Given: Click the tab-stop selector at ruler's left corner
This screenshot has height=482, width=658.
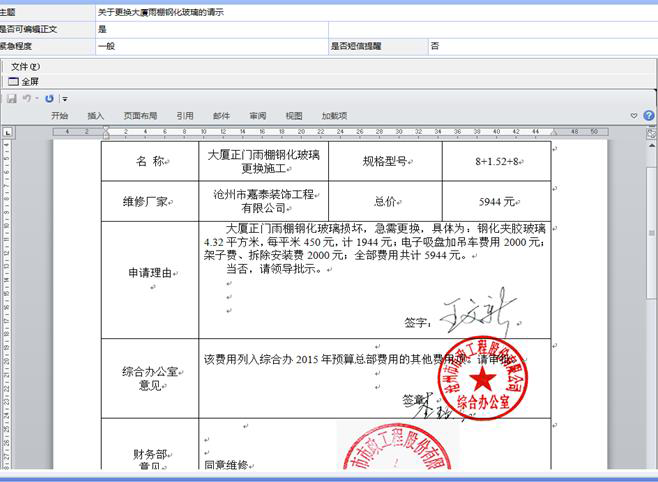Looking at the screenshot, I should point(7,131).
